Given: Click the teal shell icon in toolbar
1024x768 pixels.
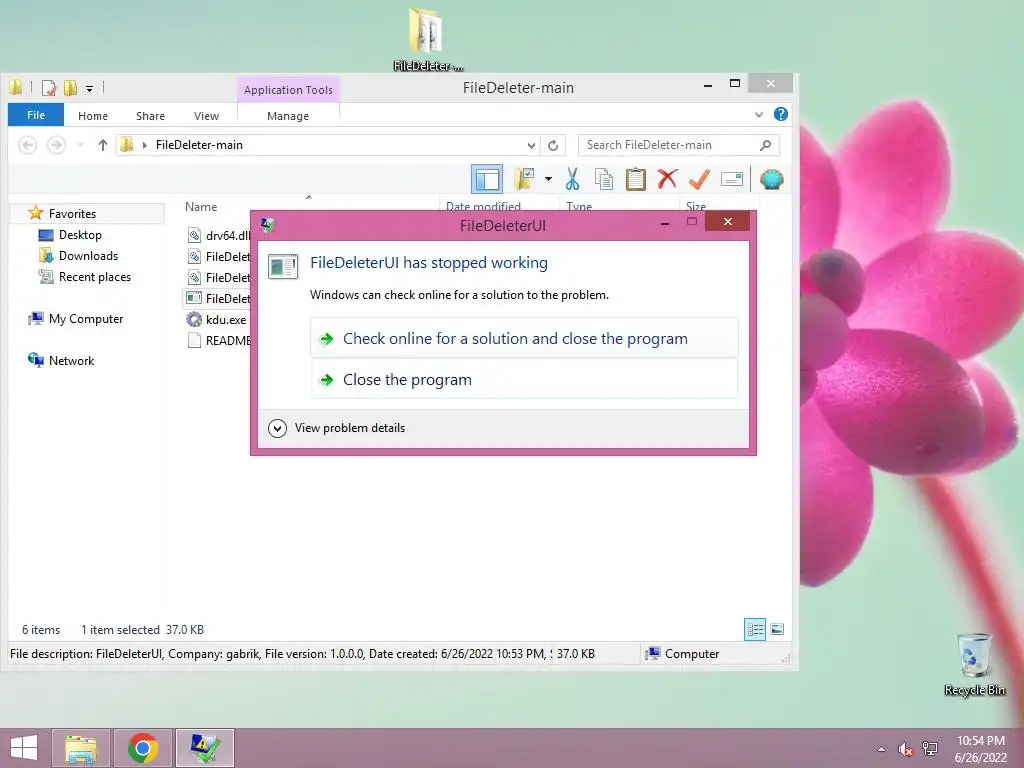Looking at the screenshot, I should pos(771,179).
